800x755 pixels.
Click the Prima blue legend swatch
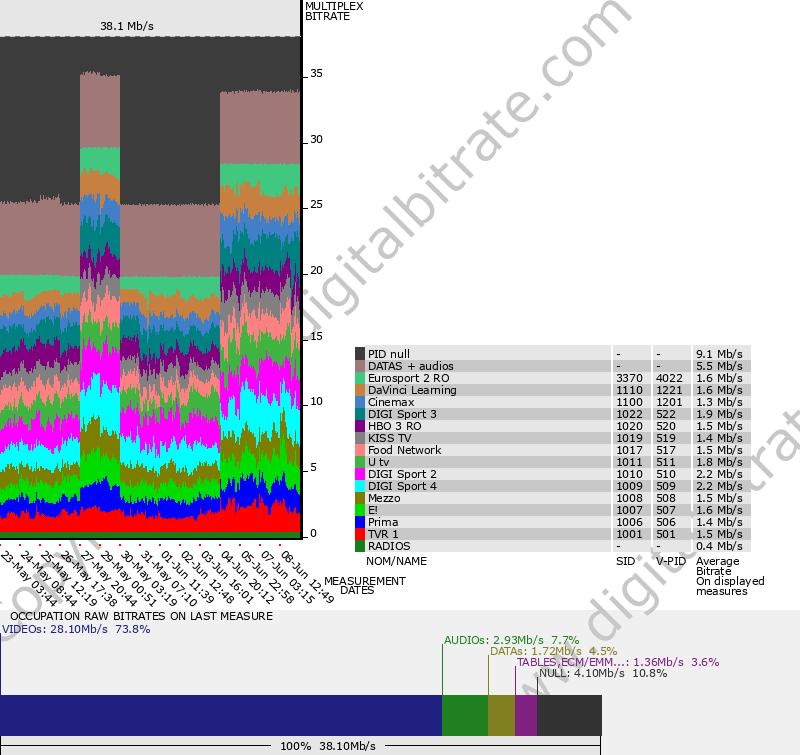click(x=360, y=522)
